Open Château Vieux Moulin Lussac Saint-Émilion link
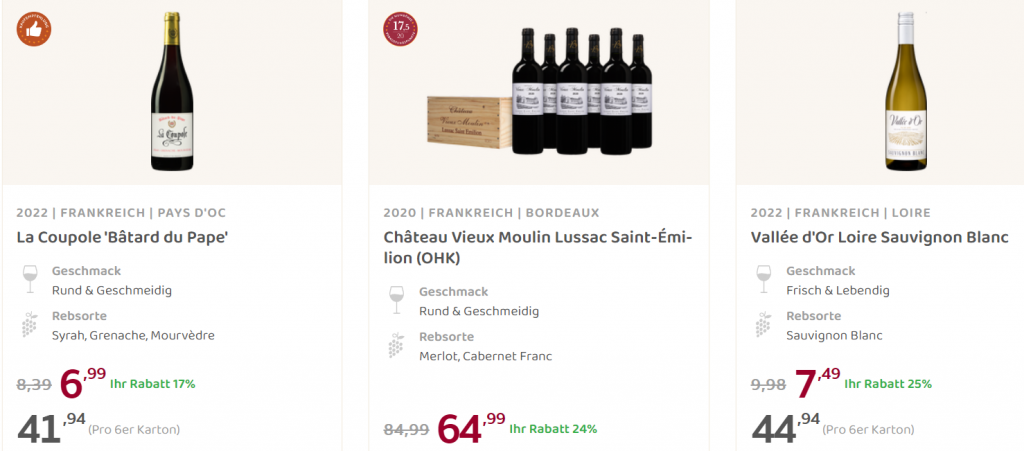 [x=537, y=248]
